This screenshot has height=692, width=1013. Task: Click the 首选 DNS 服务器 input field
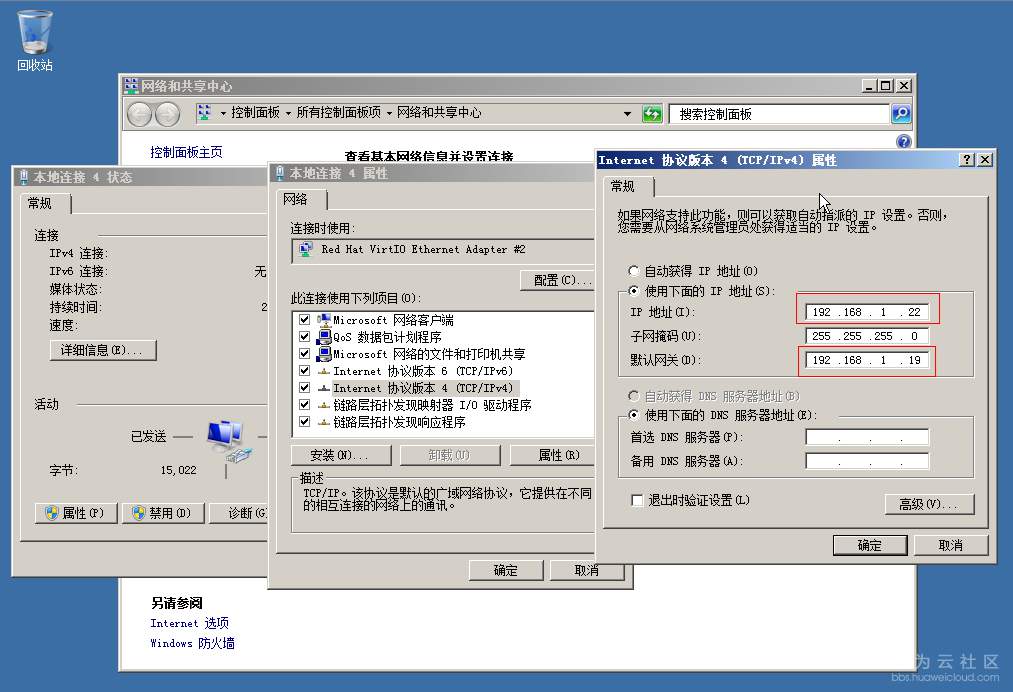[866, 437]
